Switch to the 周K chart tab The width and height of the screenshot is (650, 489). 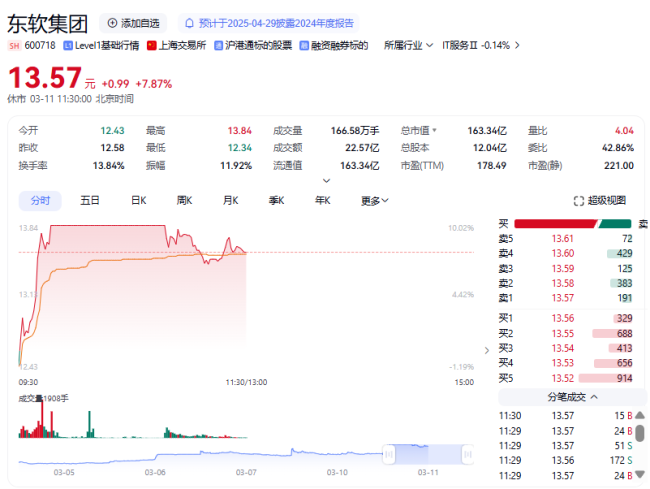pyautogui.click(x=184, y=201)
